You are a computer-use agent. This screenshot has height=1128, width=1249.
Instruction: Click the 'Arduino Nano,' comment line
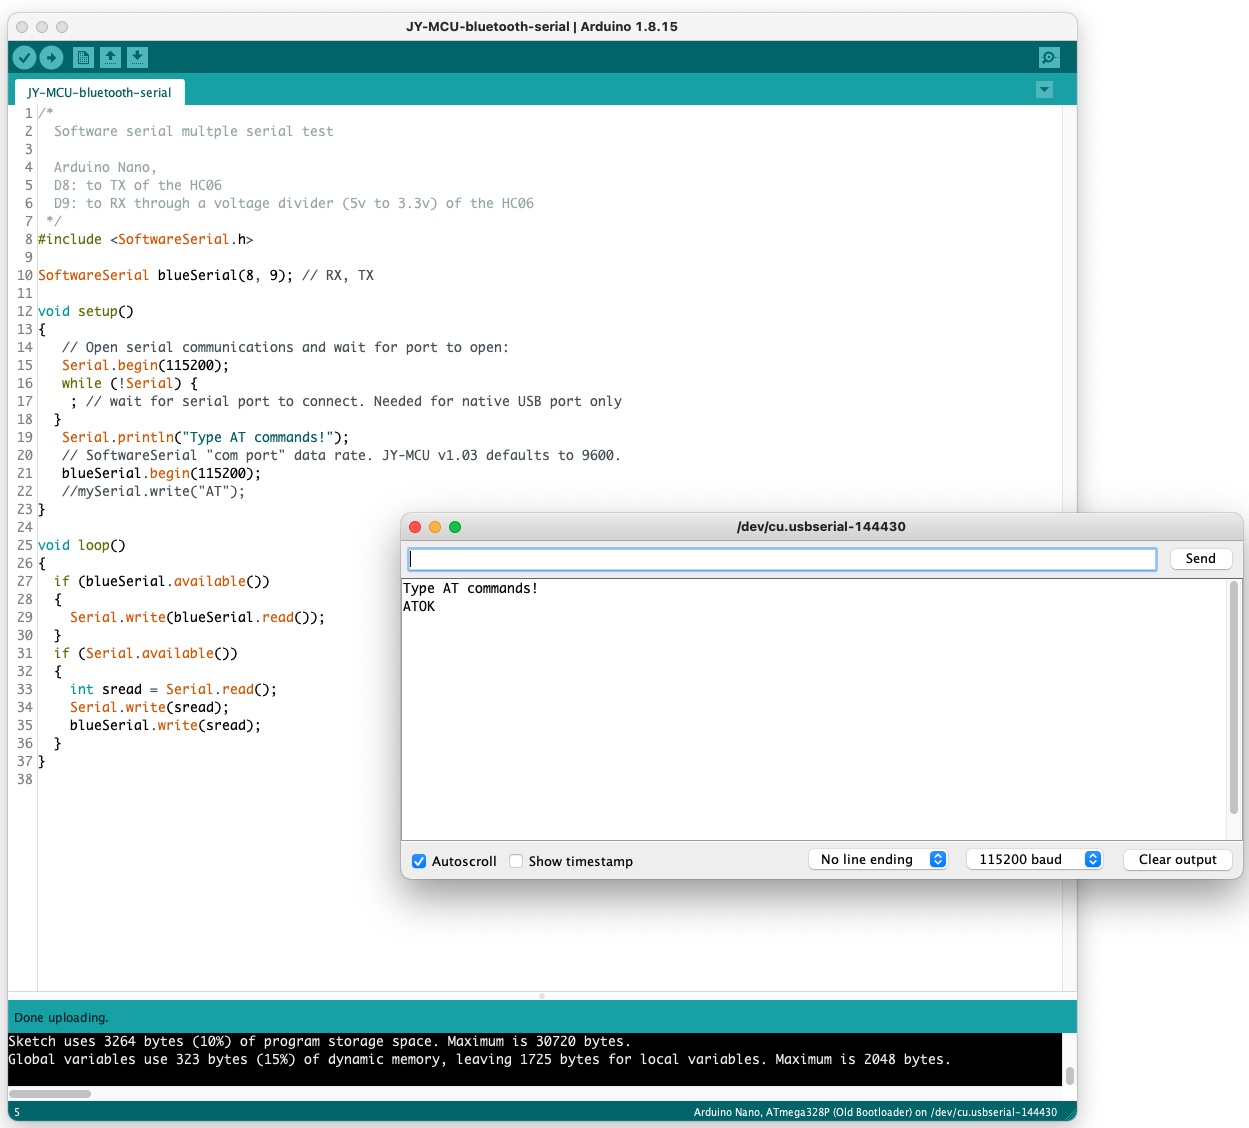point(105,167)
